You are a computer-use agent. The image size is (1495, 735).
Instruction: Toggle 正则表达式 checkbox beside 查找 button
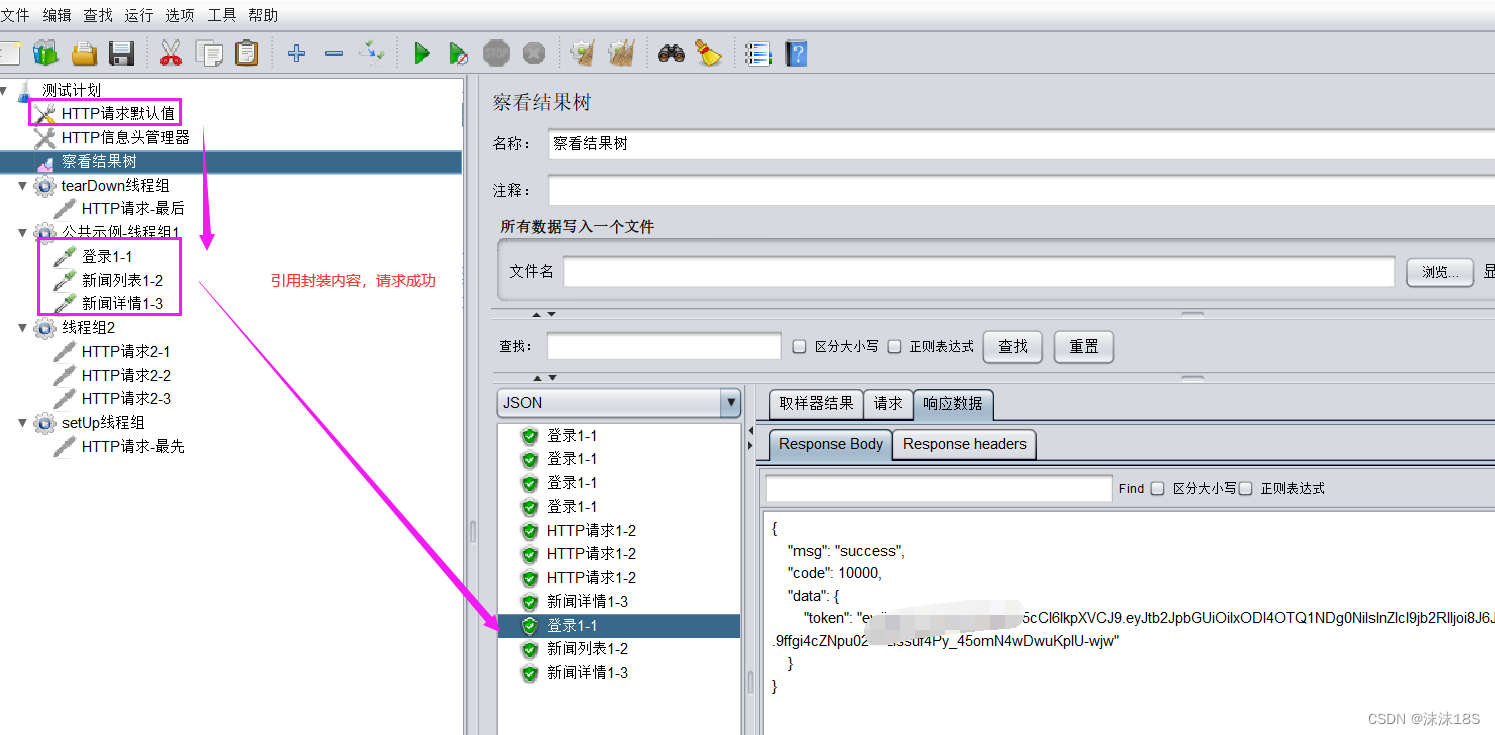pos(895,347)
